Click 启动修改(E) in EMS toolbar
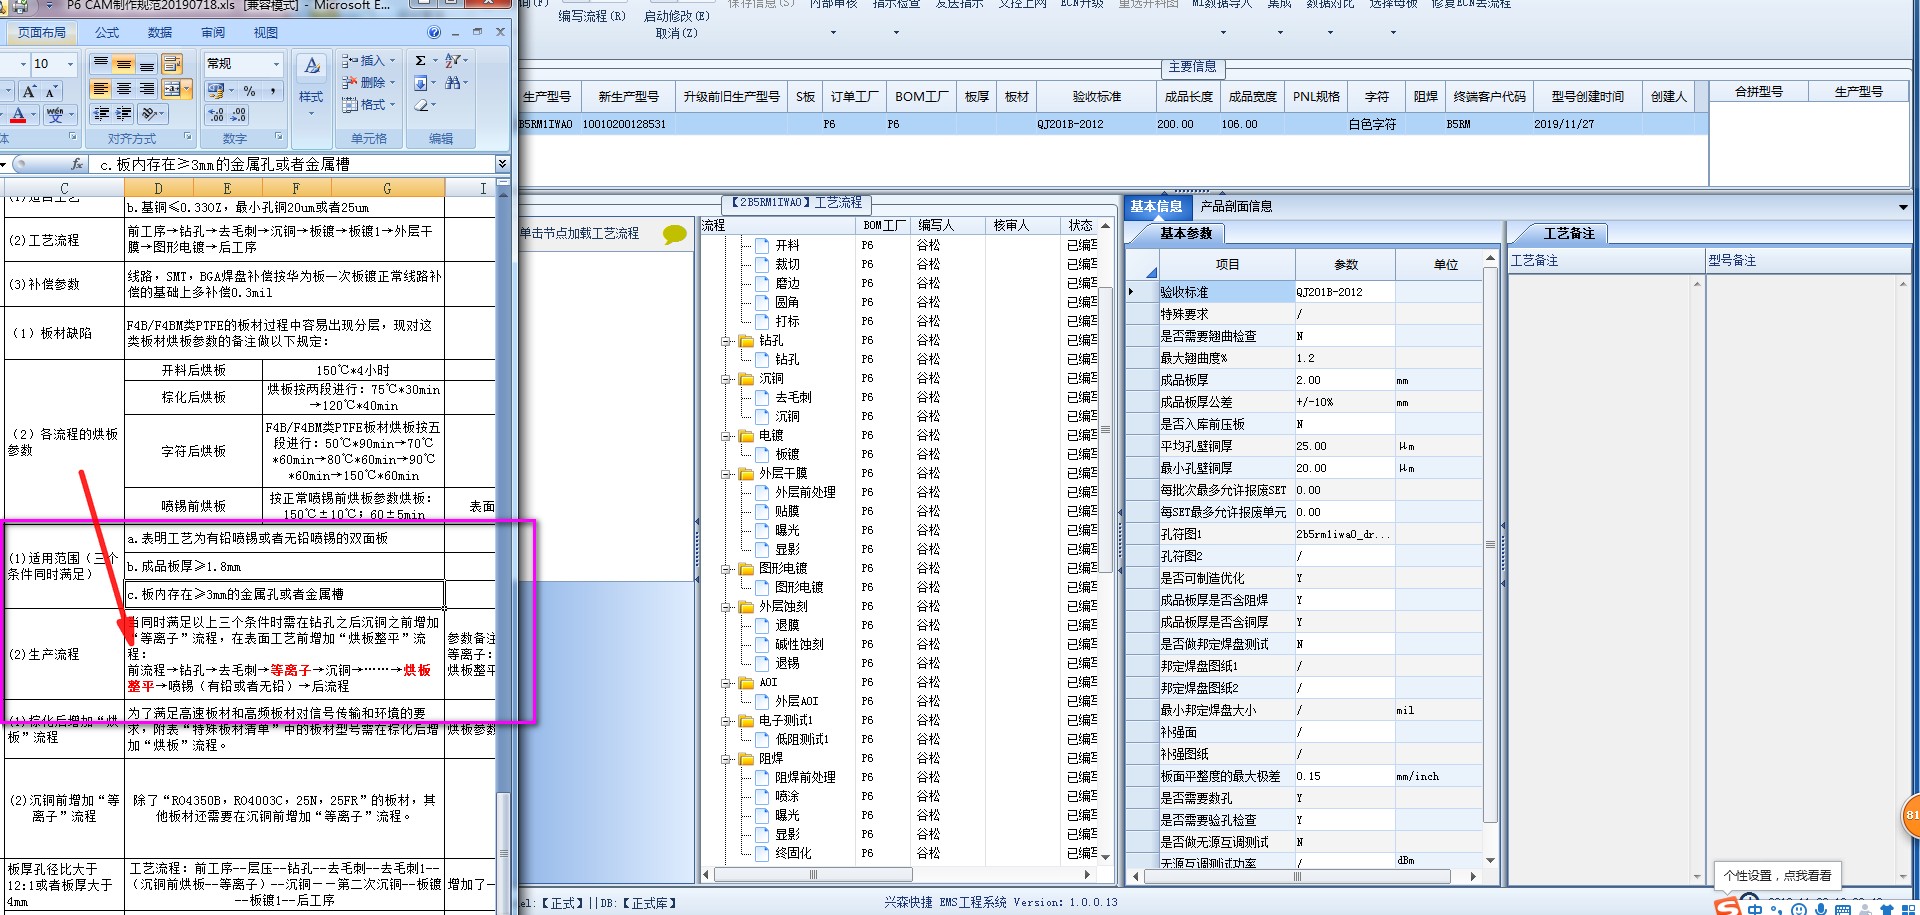This screenshot has width=1920, height=915. (677, 16)
